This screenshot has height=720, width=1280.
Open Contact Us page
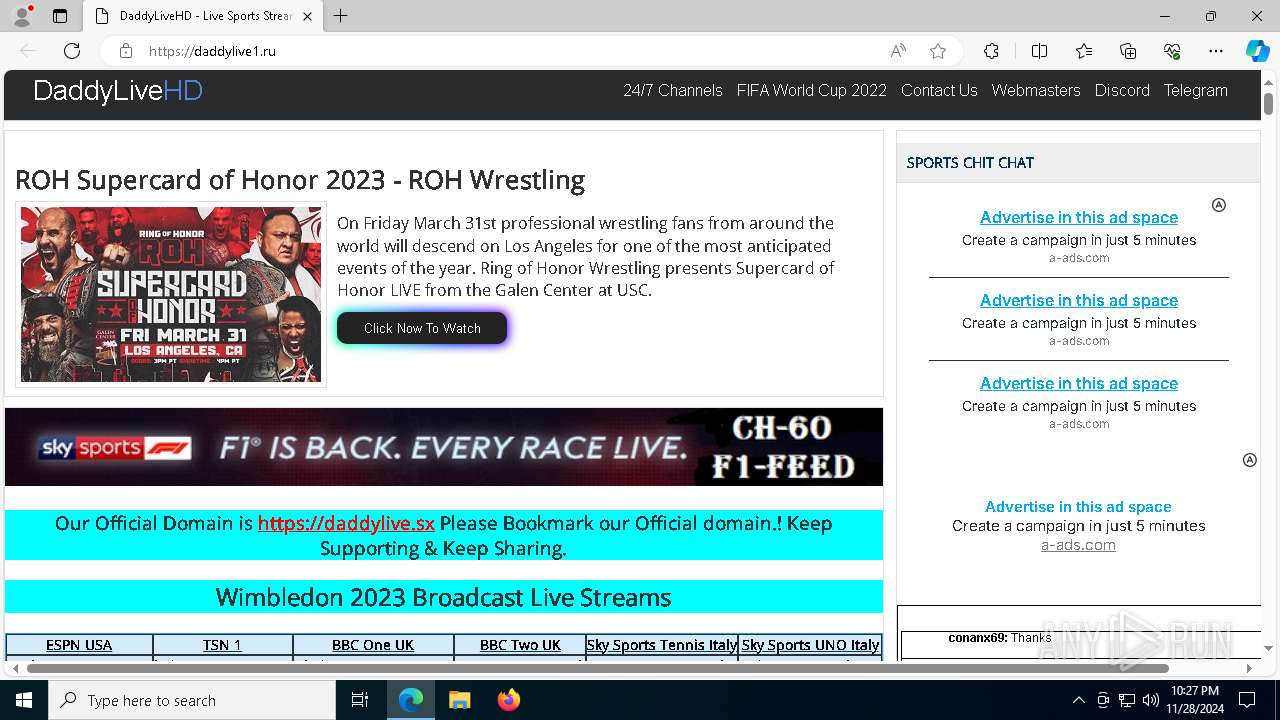(x=939, y=90)
